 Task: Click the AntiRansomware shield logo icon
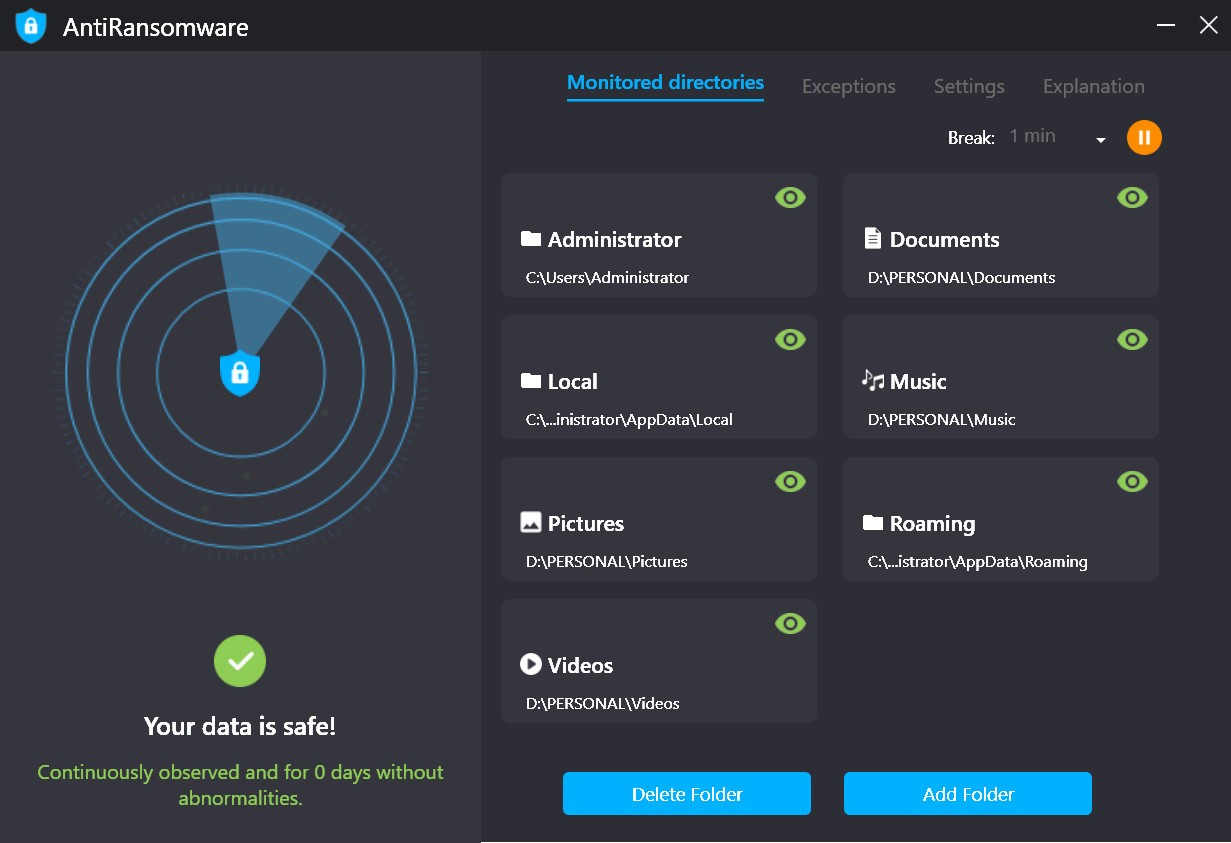(x=31, y=26)
